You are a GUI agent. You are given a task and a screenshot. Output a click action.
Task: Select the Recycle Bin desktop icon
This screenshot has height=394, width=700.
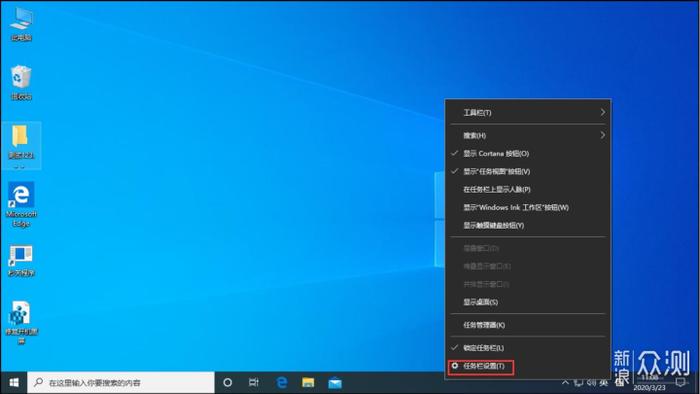(x=21, y=83)
